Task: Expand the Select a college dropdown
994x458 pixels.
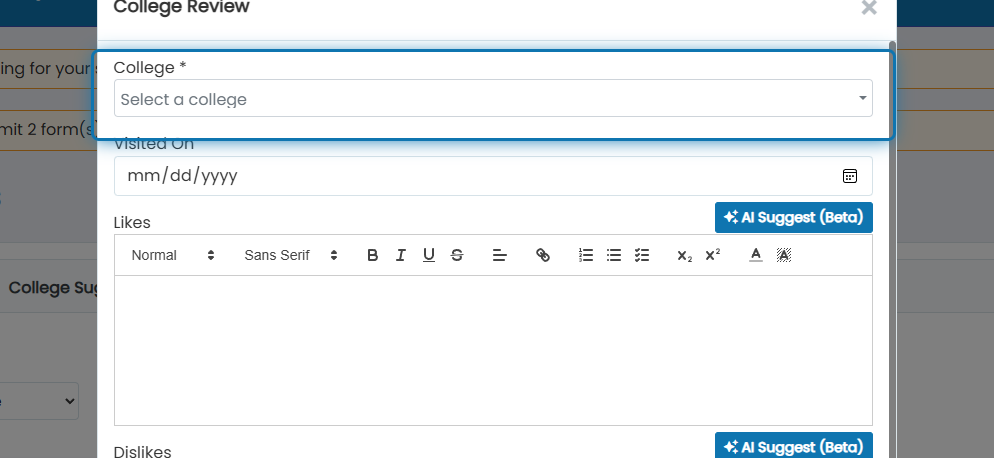Action: point(493,98)
